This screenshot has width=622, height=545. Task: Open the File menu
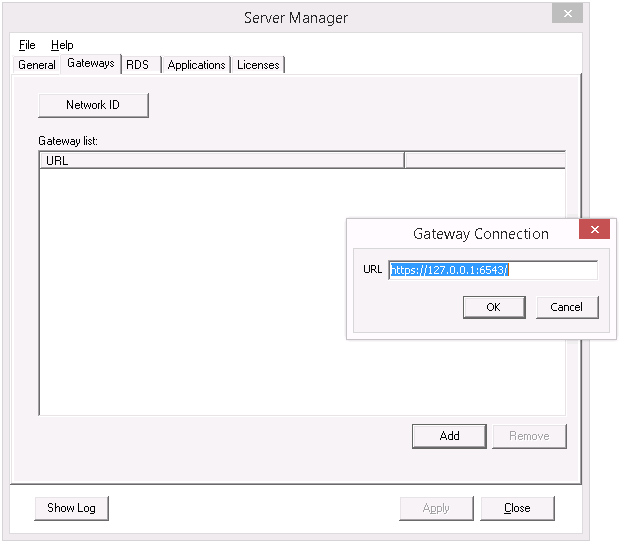pyautogui.click(x=27, y=45)
